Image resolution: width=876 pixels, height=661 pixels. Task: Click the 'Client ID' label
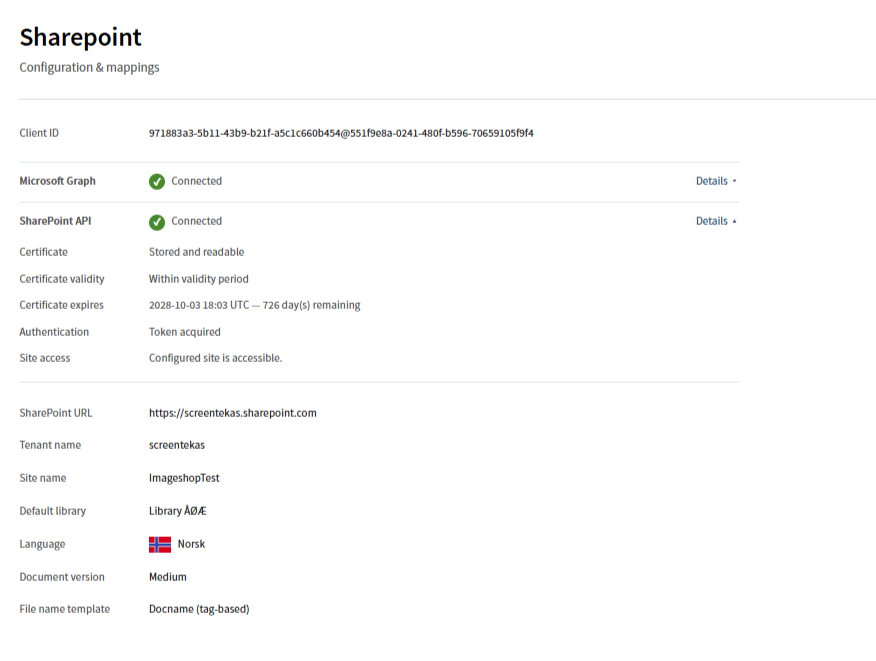point(39,133)
